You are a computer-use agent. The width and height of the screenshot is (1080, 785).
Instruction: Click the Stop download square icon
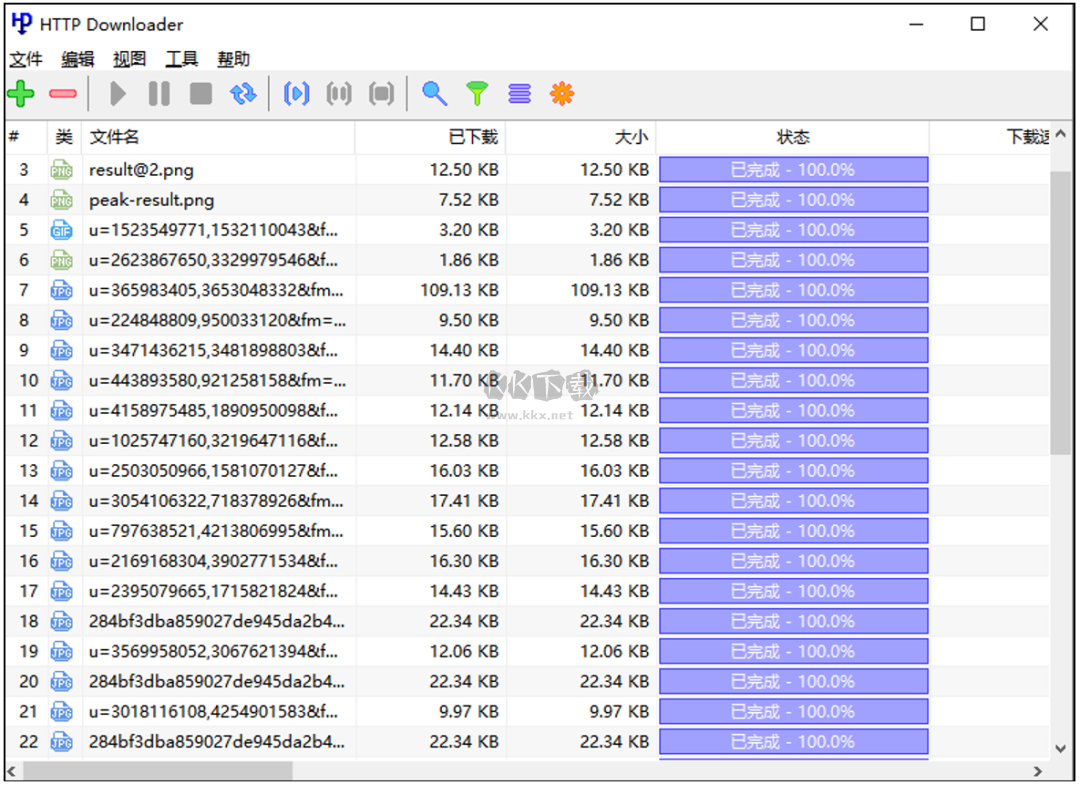pos(201,94)
